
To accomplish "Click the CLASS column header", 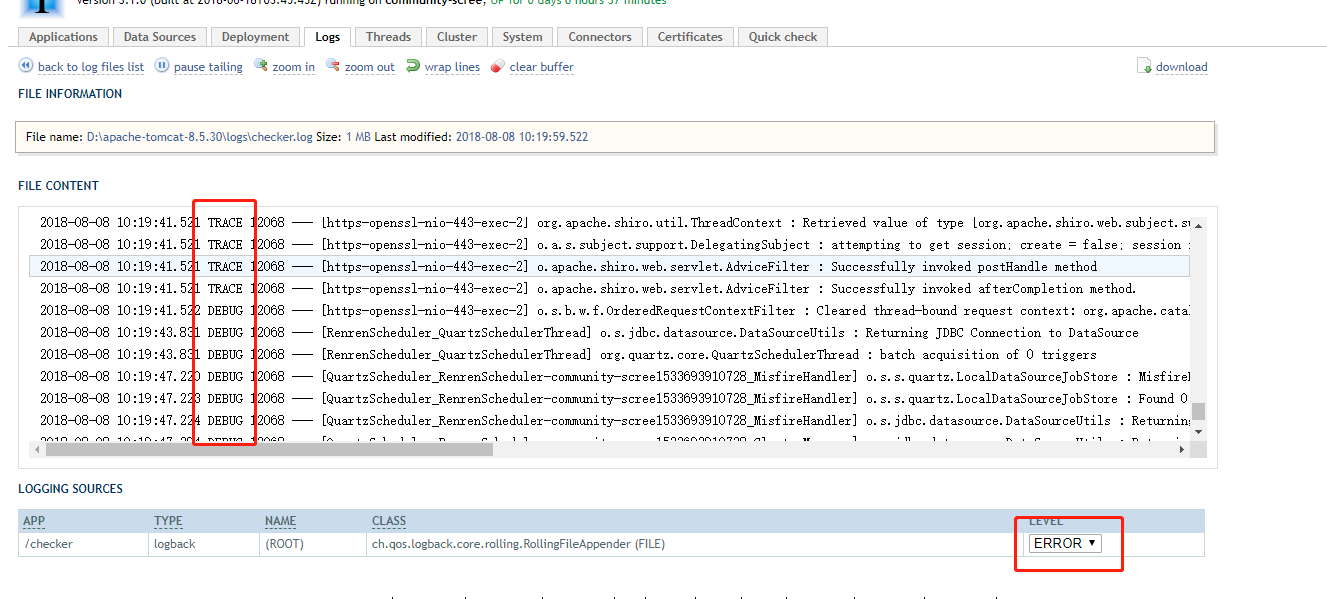I will 389,521.
